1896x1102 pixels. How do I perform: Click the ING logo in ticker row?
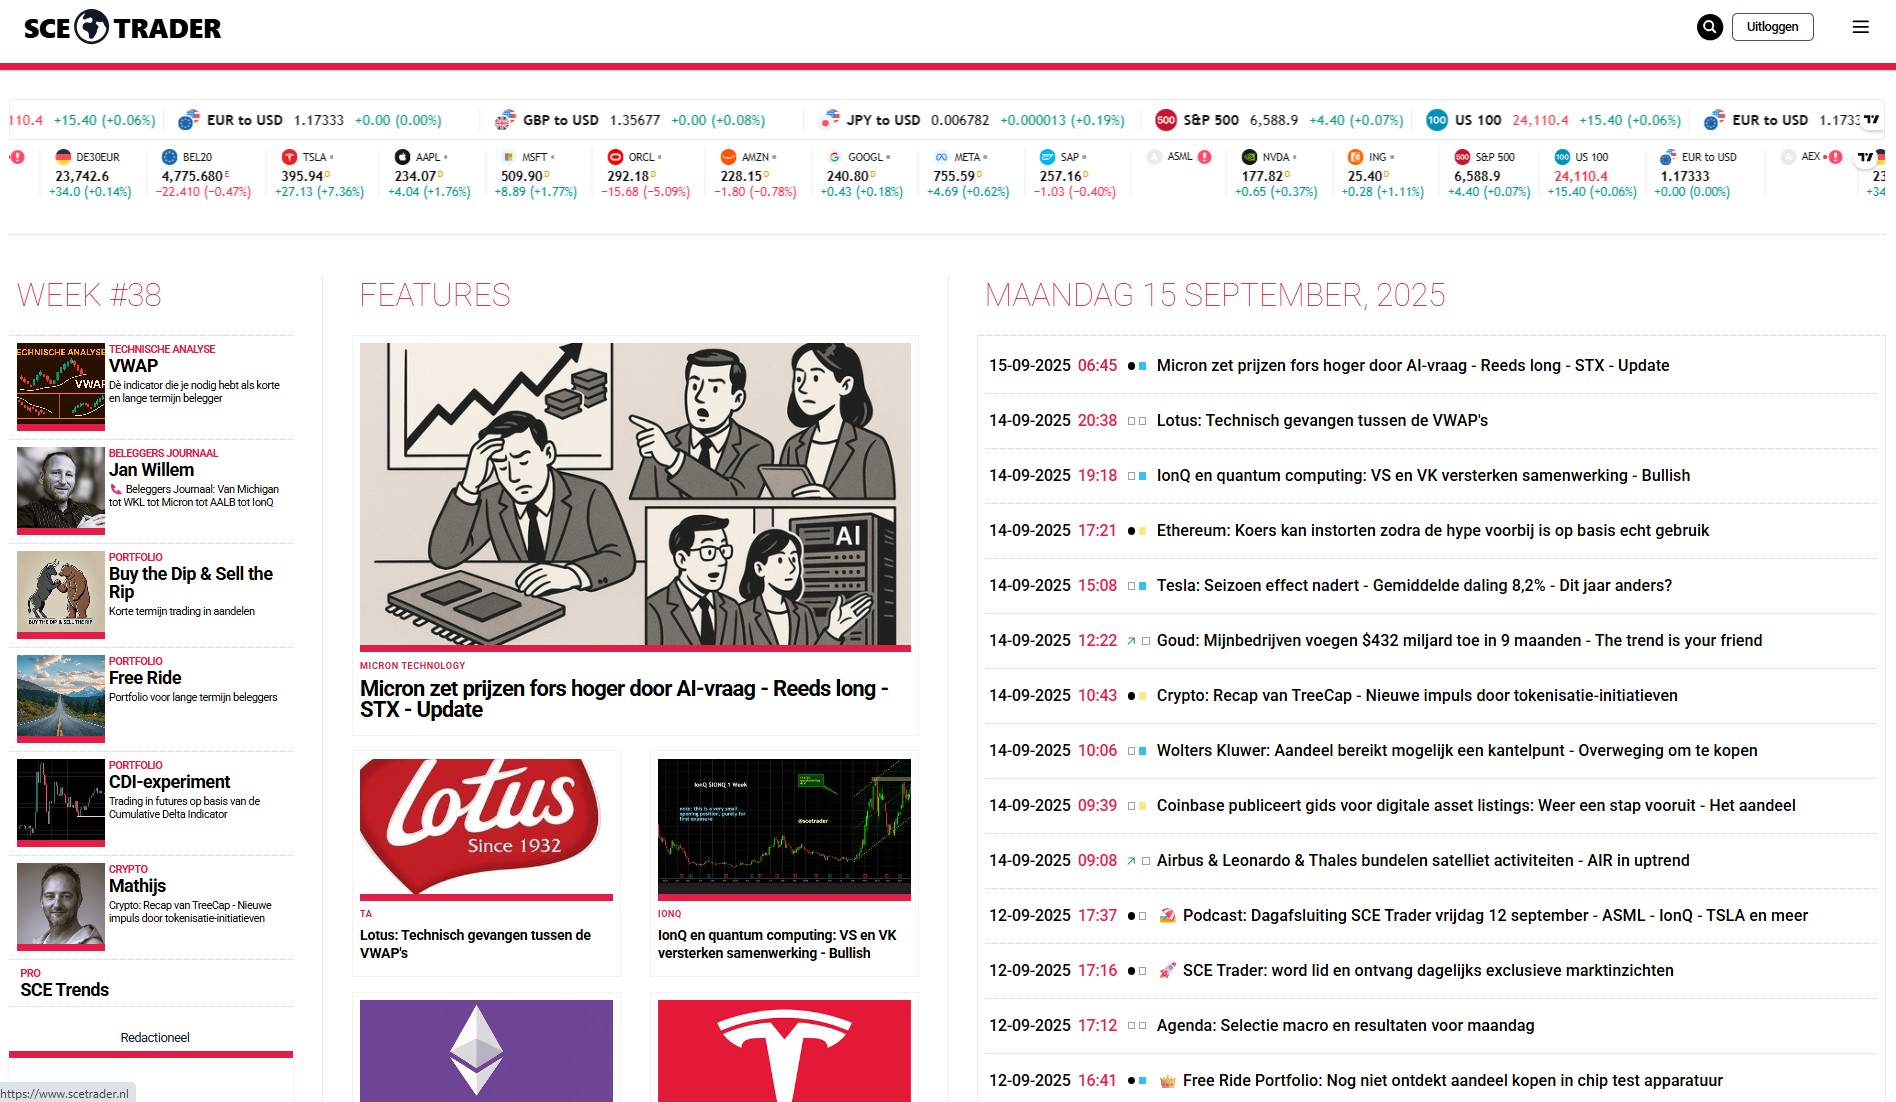click(x=1355, y=157)
